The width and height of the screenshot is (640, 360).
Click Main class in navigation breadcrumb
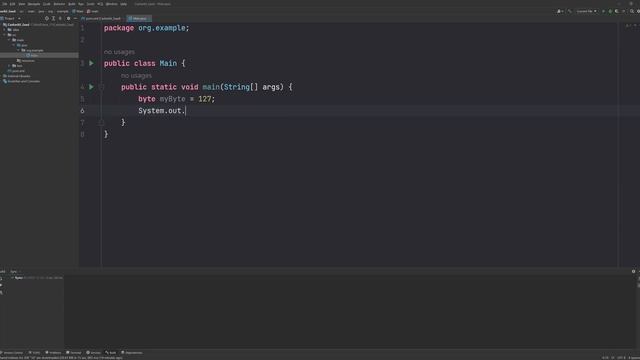[x=78, y=11]
